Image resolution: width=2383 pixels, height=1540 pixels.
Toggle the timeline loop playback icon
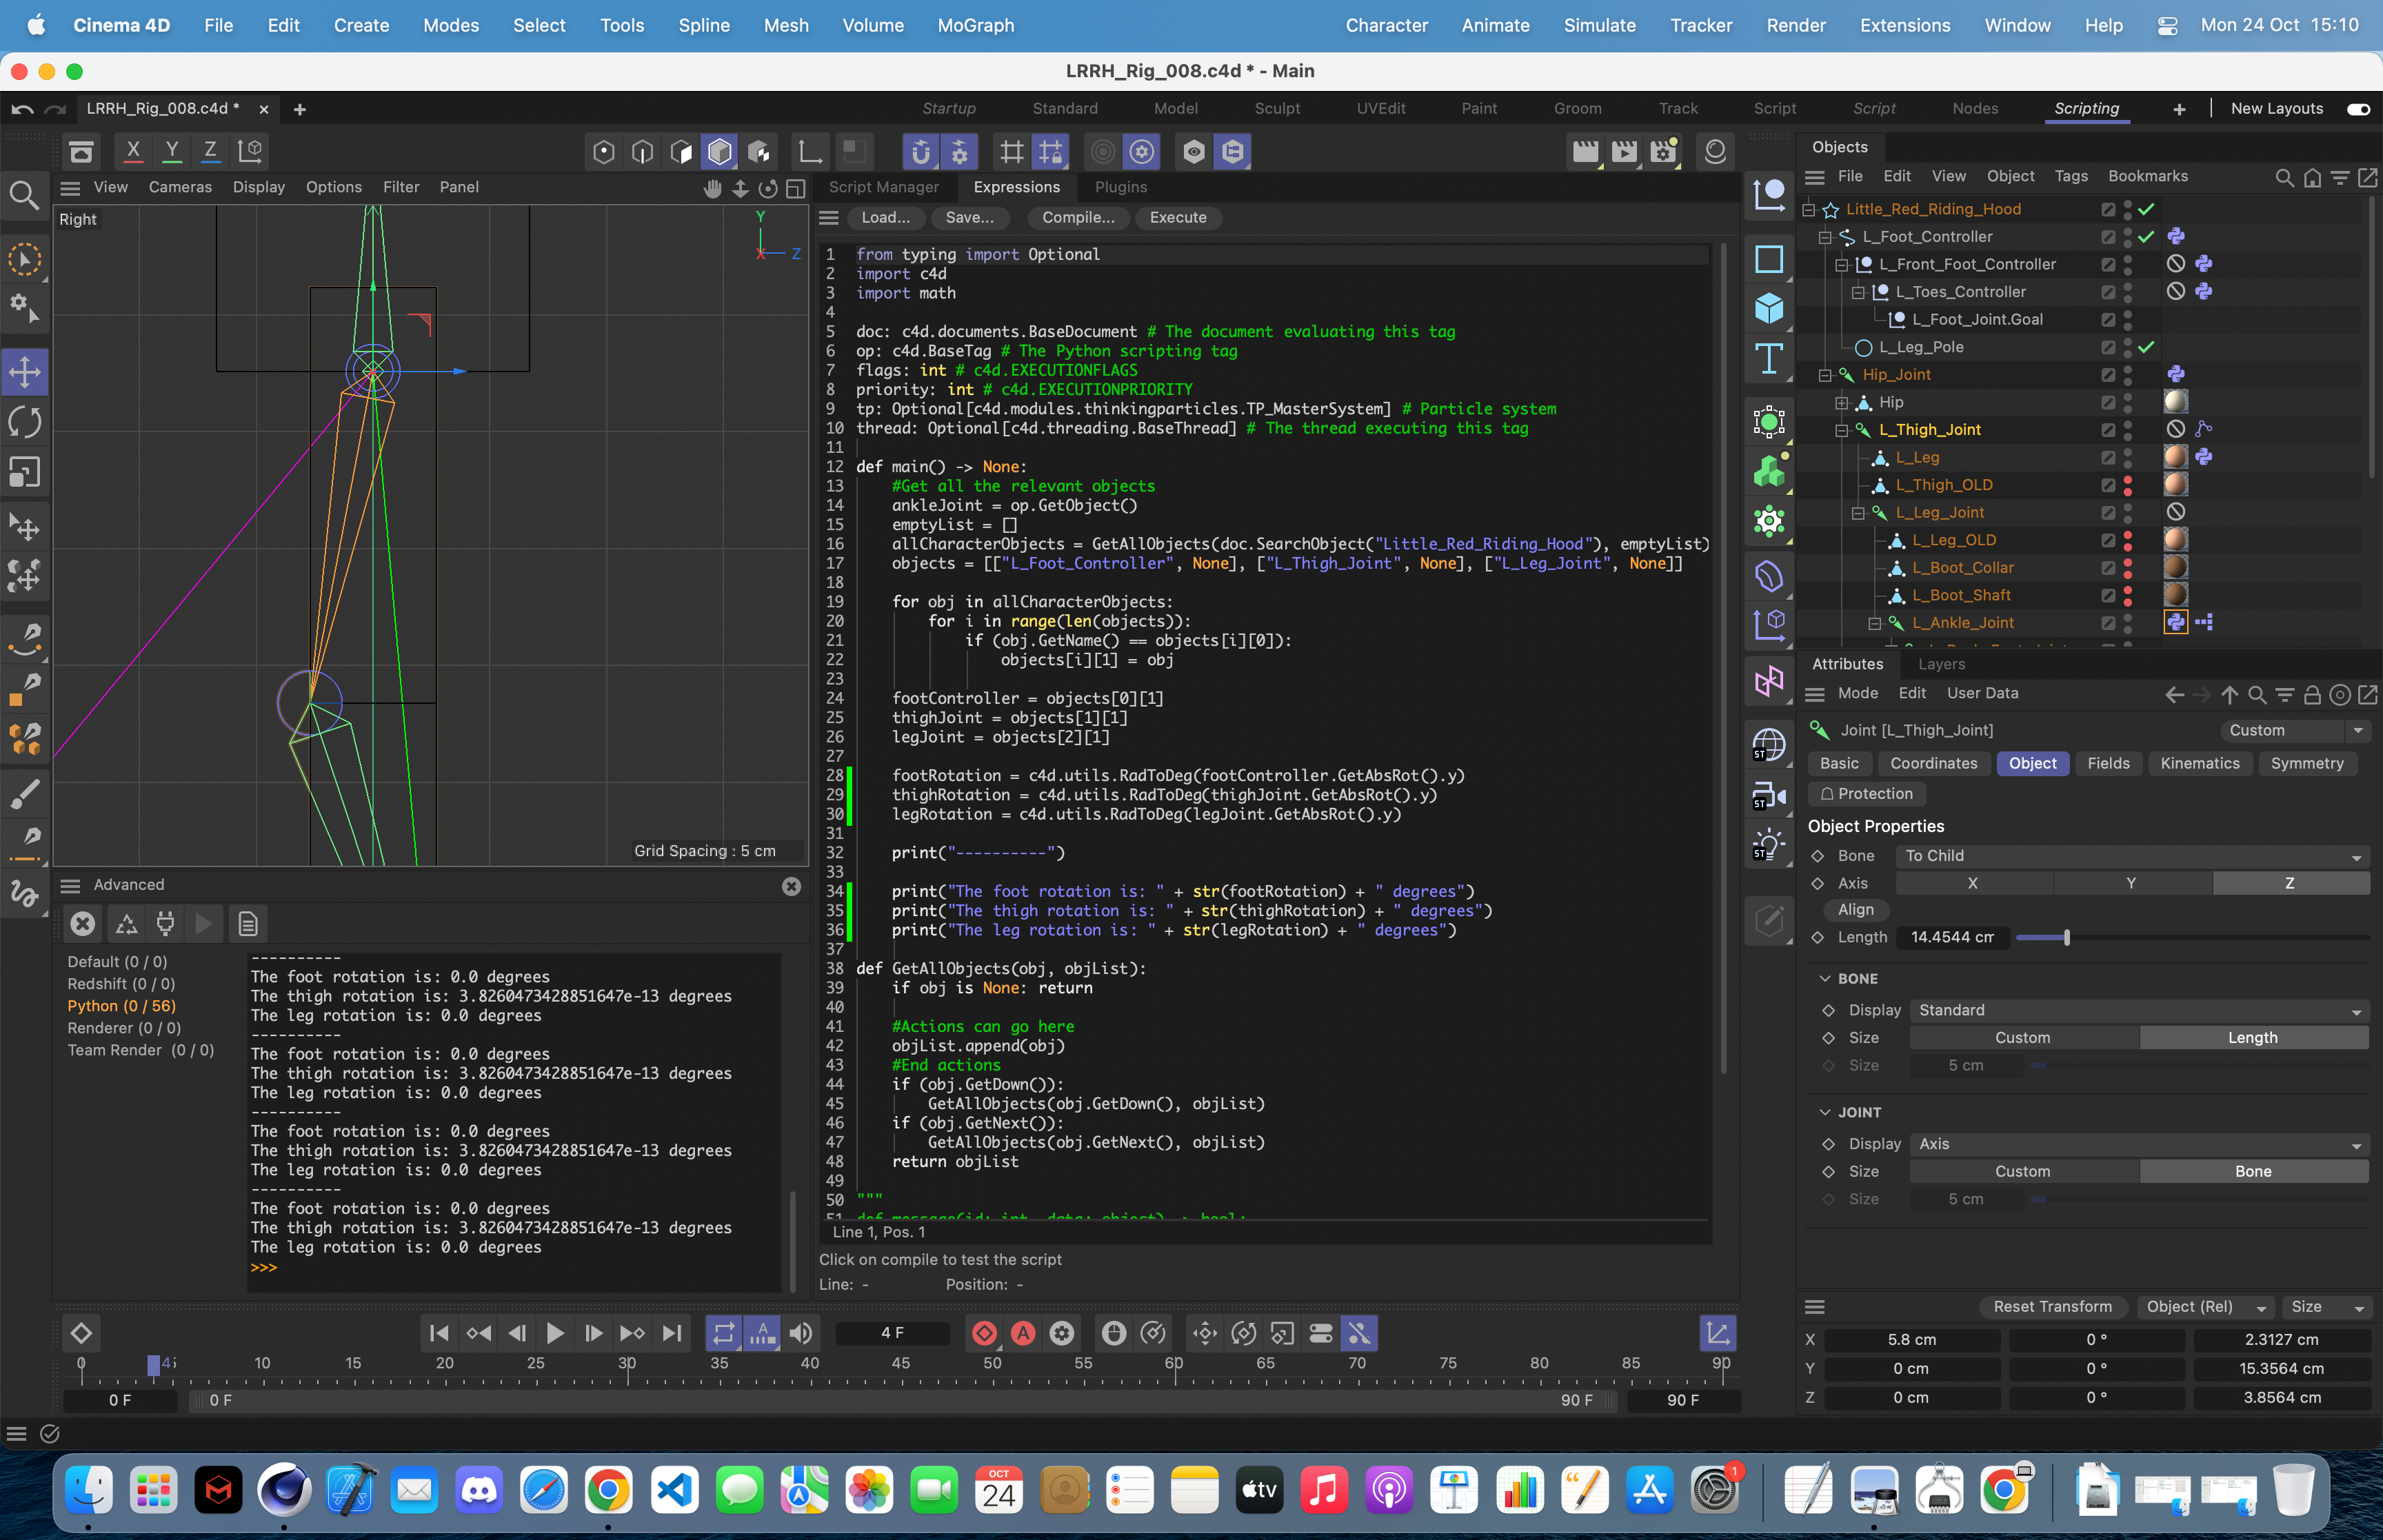[723, 1333]
